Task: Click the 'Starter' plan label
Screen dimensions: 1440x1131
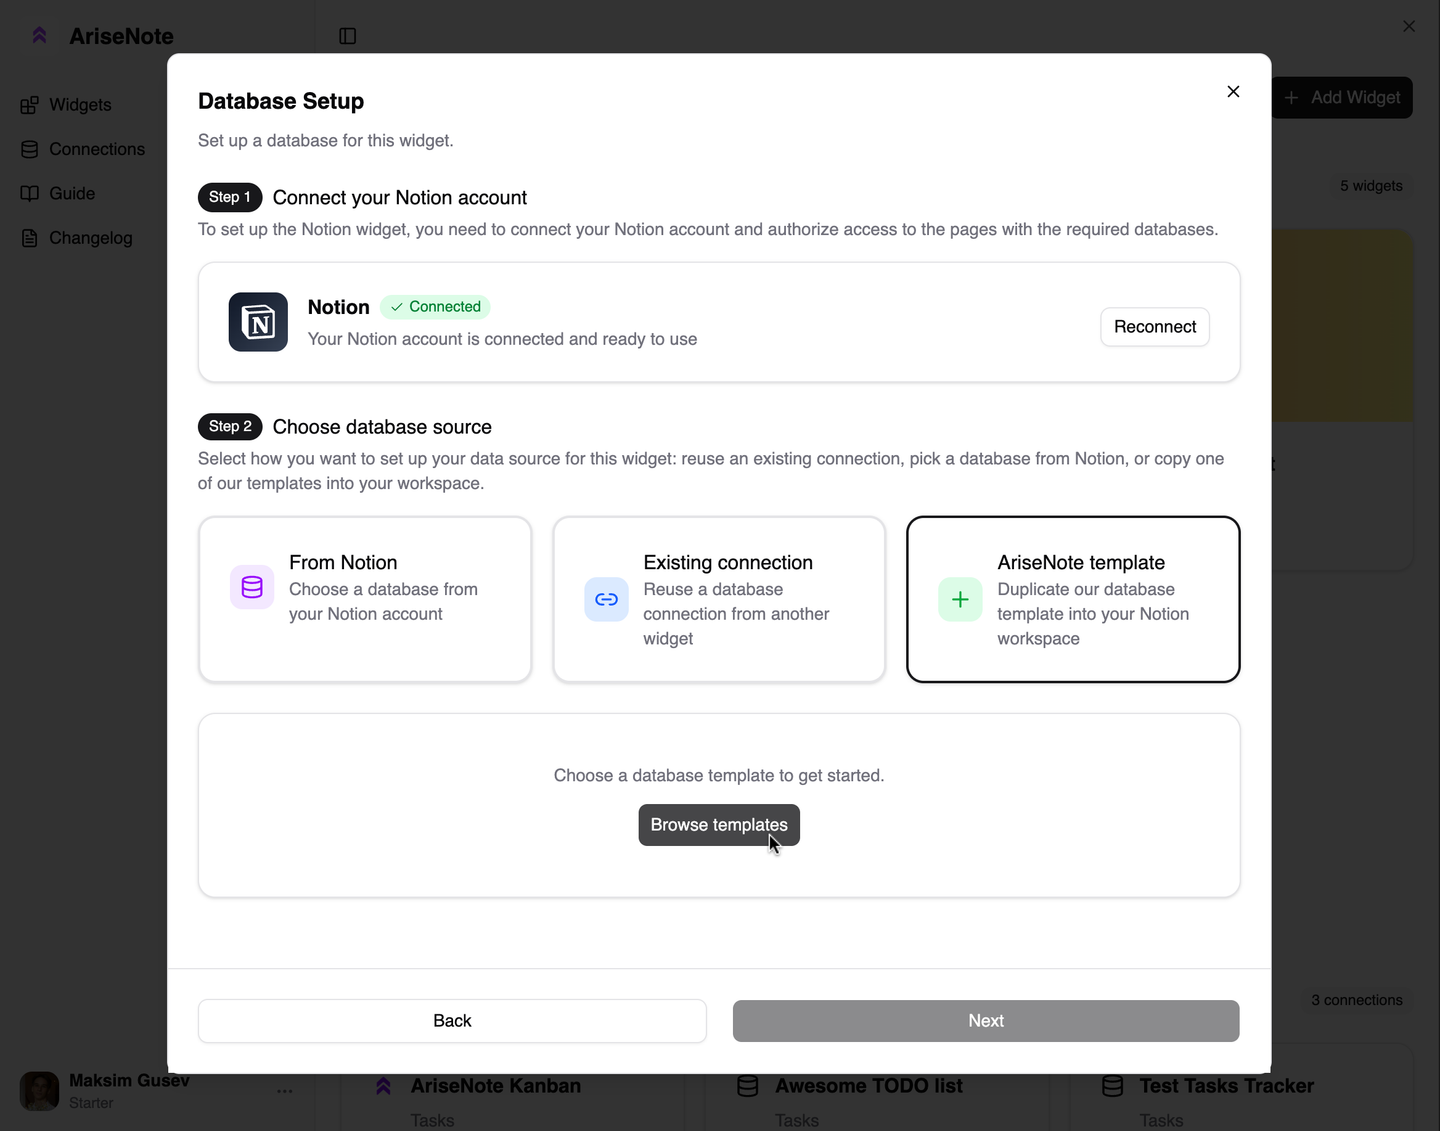Action: click(x=91, y=1103)
